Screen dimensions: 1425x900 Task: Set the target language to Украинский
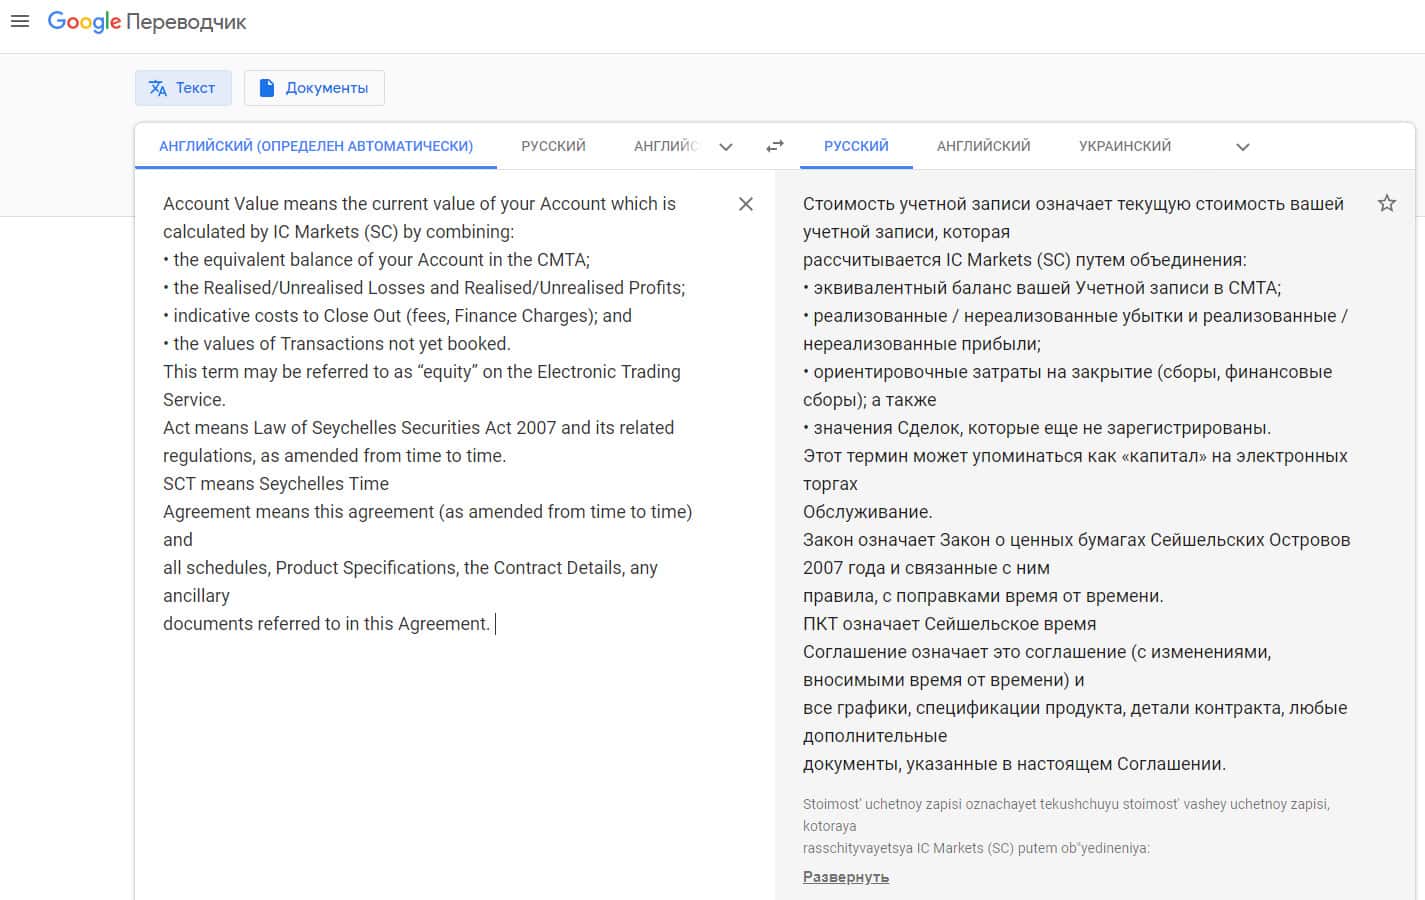pyautogui.click(x=1125, y=146)
